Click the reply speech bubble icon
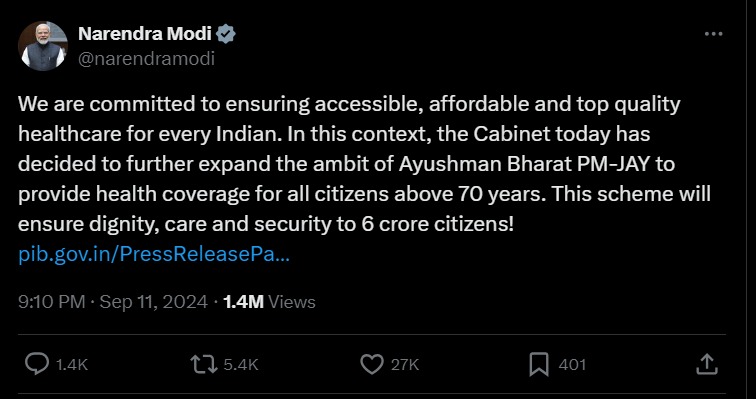This screenshot has width=756, height=399. [x=37, y=364]
